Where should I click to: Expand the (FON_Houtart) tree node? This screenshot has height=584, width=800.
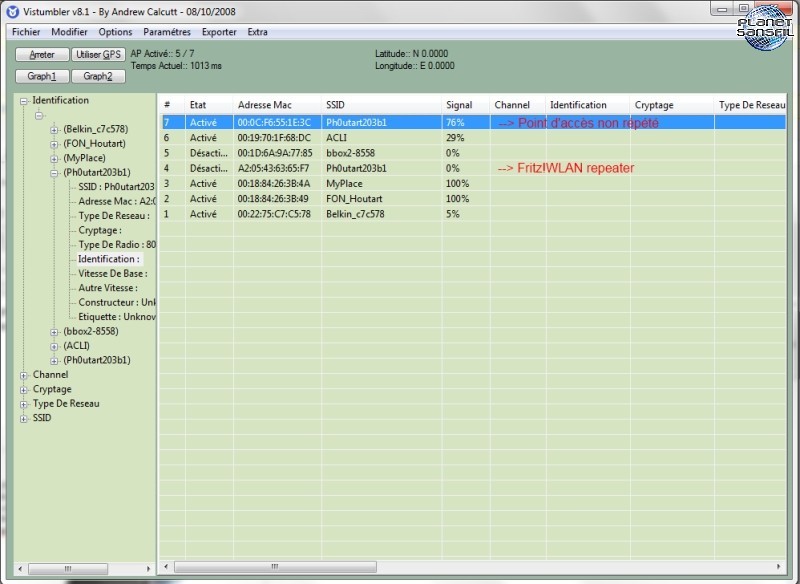tap(54, 144)
